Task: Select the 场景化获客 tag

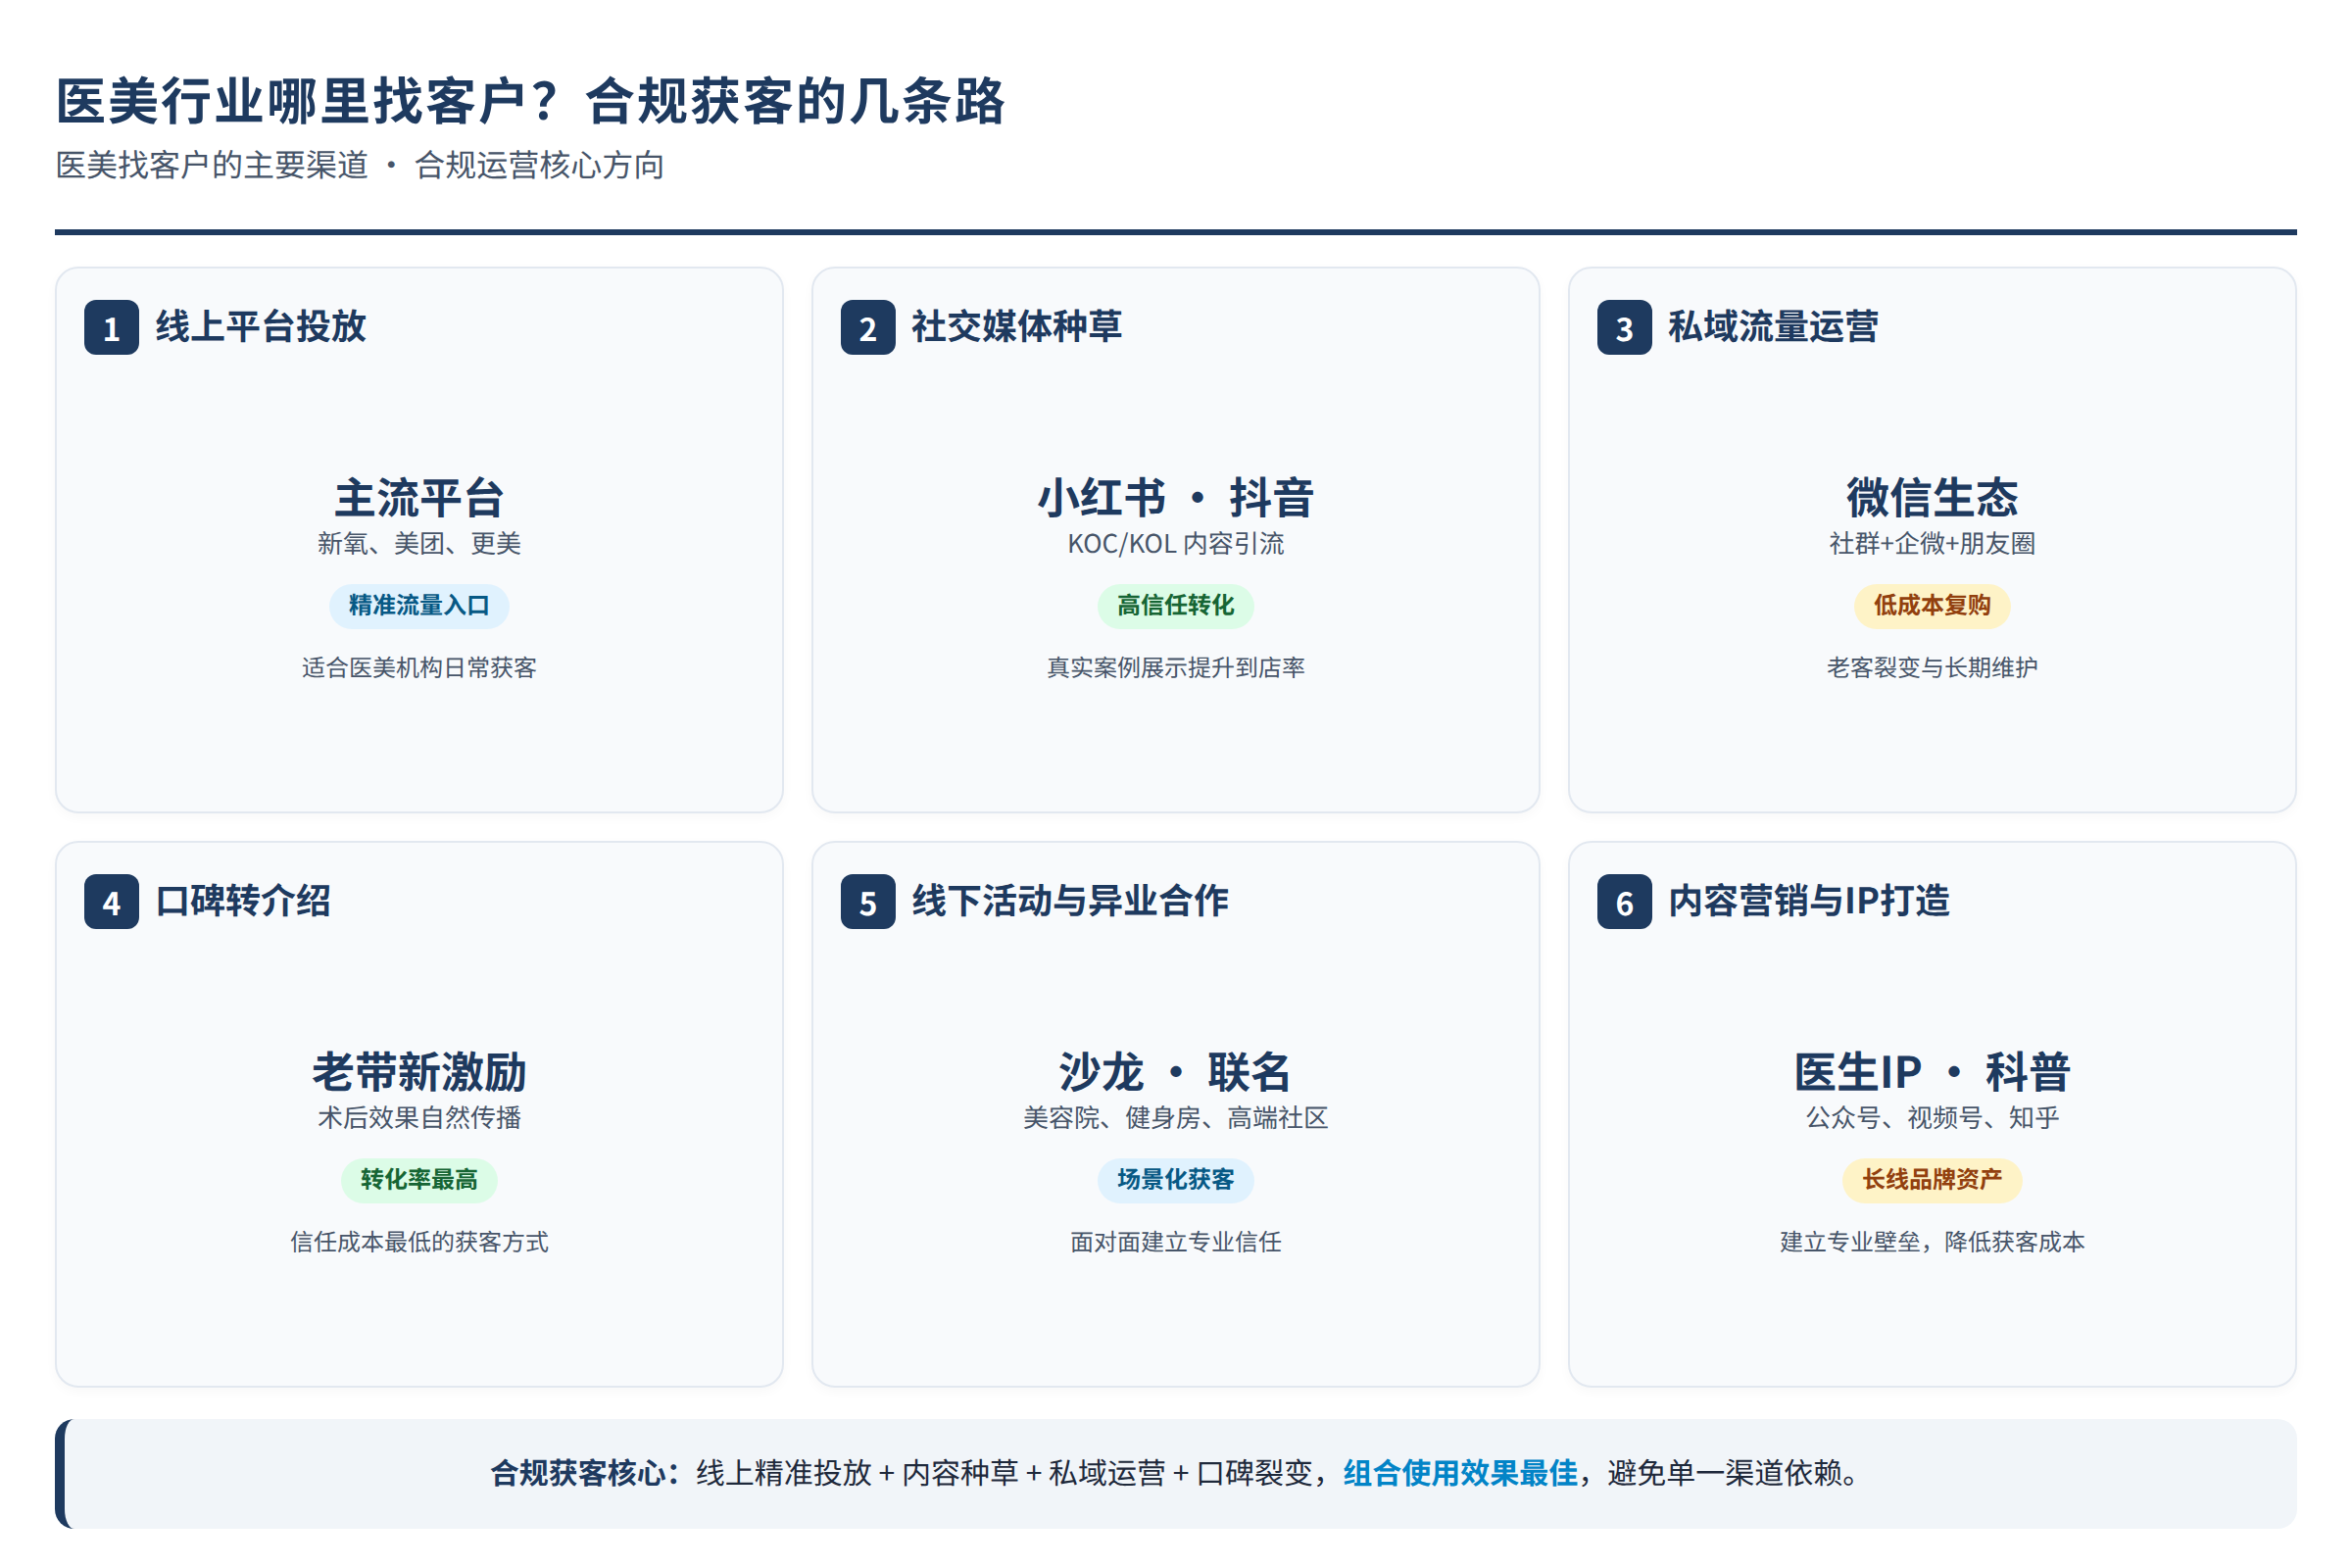Action: [1176, 1180]
